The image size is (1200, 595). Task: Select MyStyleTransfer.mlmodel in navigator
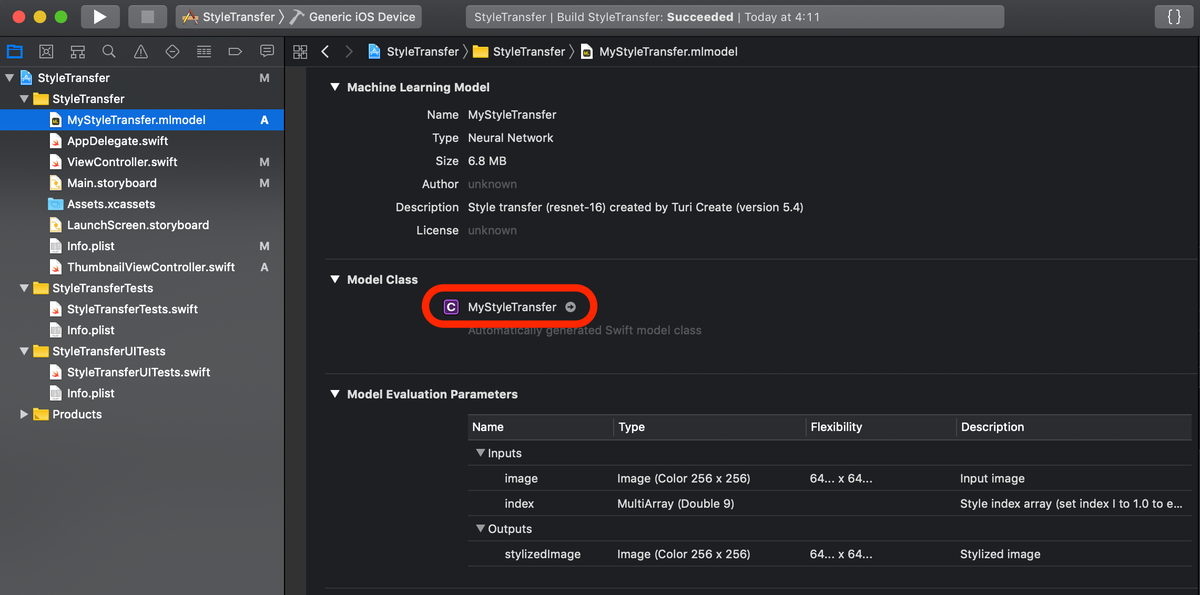142,120
